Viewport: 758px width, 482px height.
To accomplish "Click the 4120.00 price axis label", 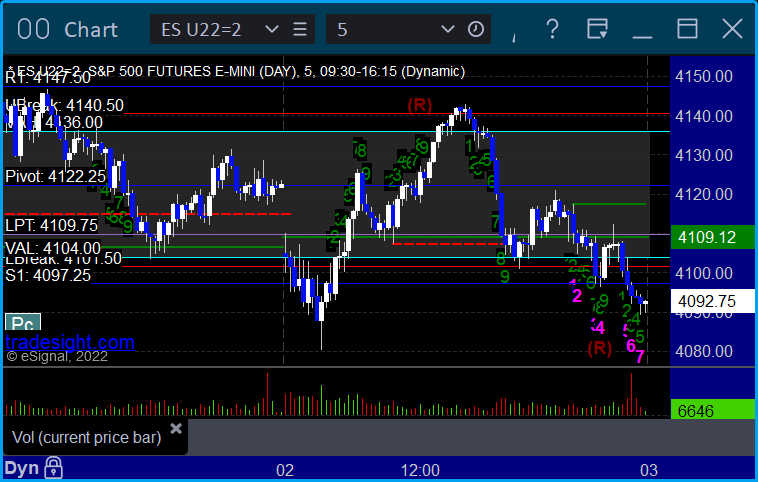I will (703, 194).
